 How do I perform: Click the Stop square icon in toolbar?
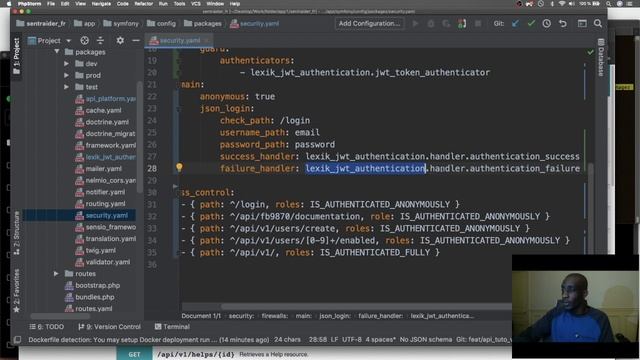coord(478,24)
